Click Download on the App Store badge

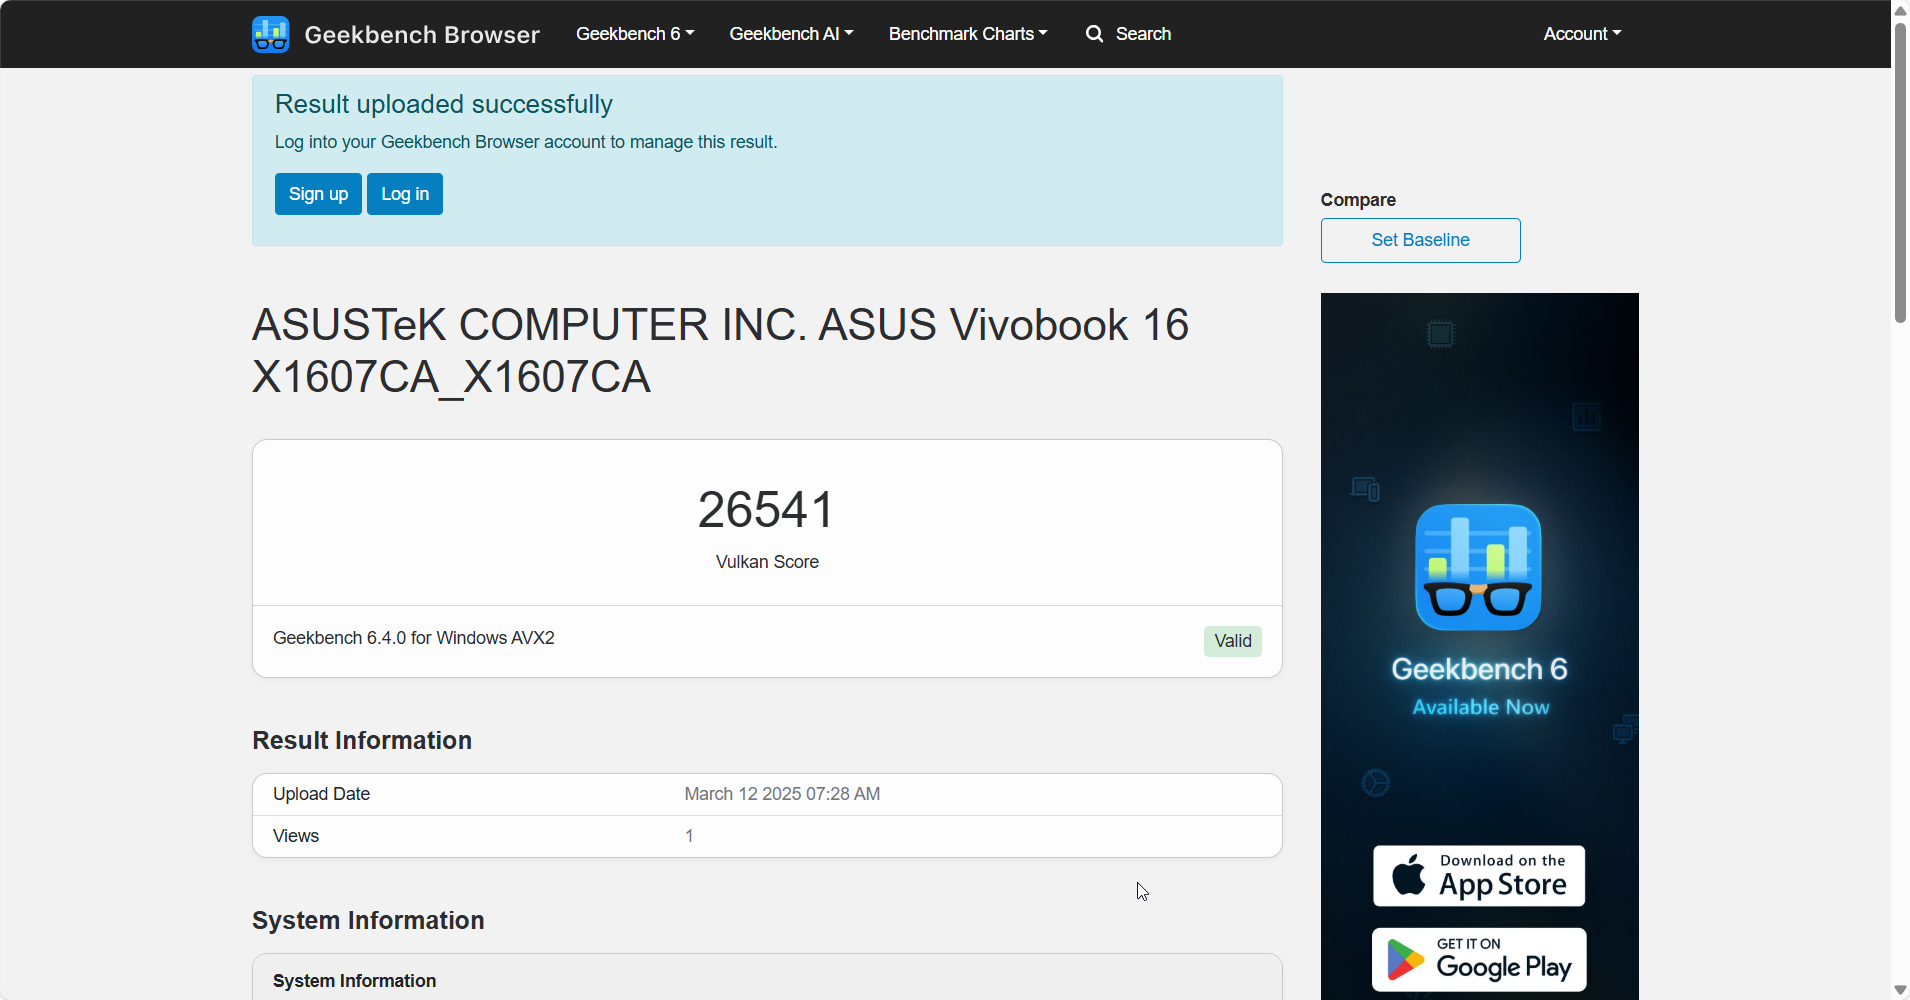(x=1479, y=876)
